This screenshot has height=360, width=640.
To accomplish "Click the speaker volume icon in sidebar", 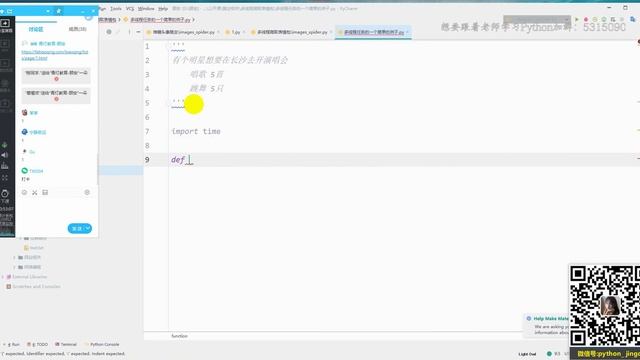I will click(4, 155).
